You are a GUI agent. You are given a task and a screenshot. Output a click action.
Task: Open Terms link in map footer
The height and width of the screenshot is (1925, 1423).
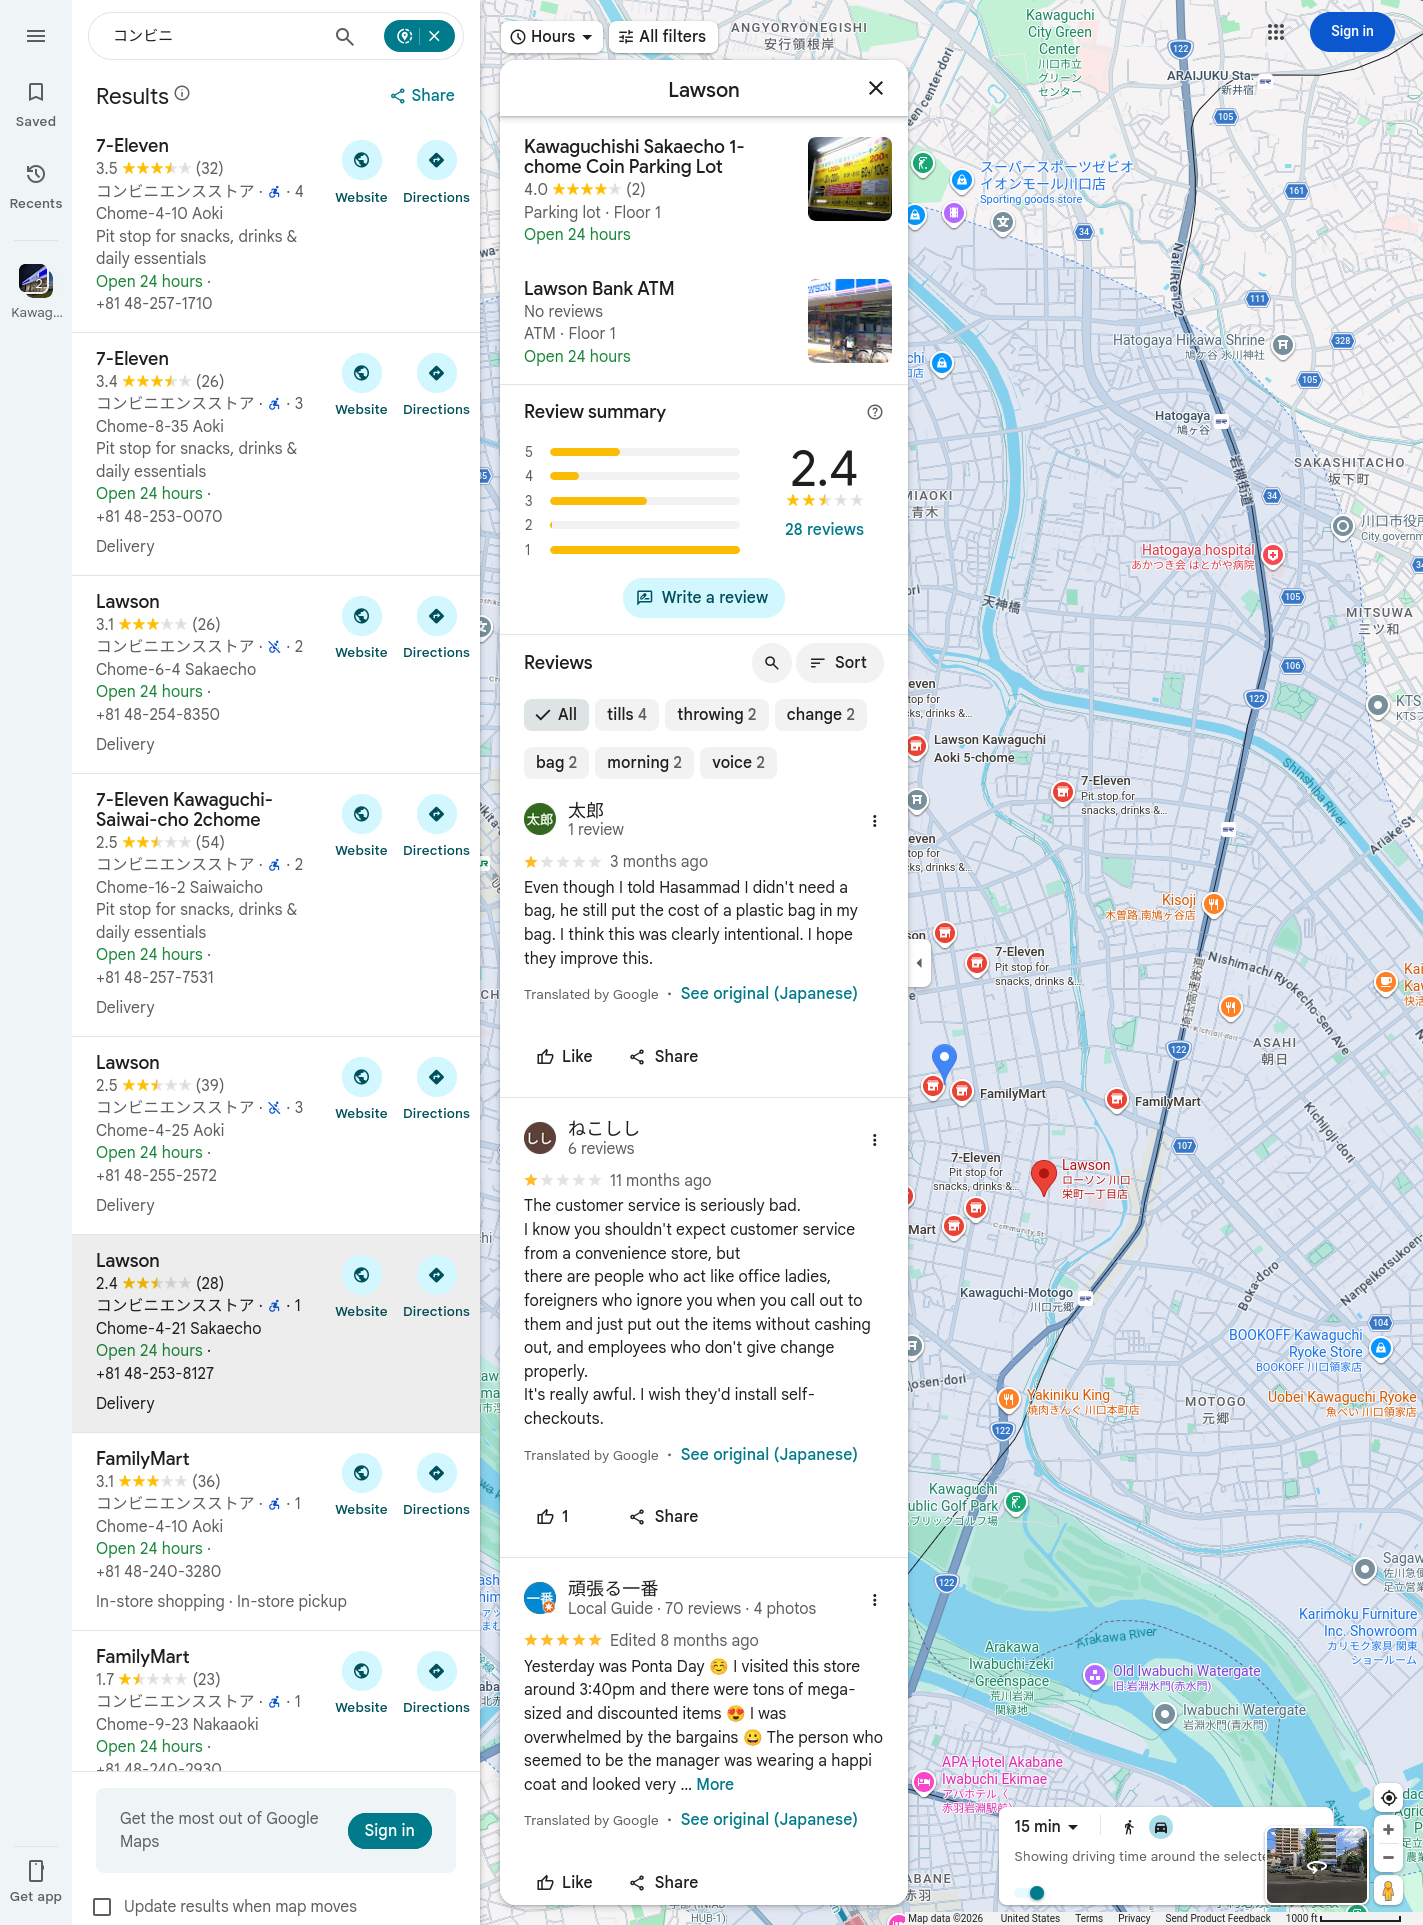tap(1089, 1918)
